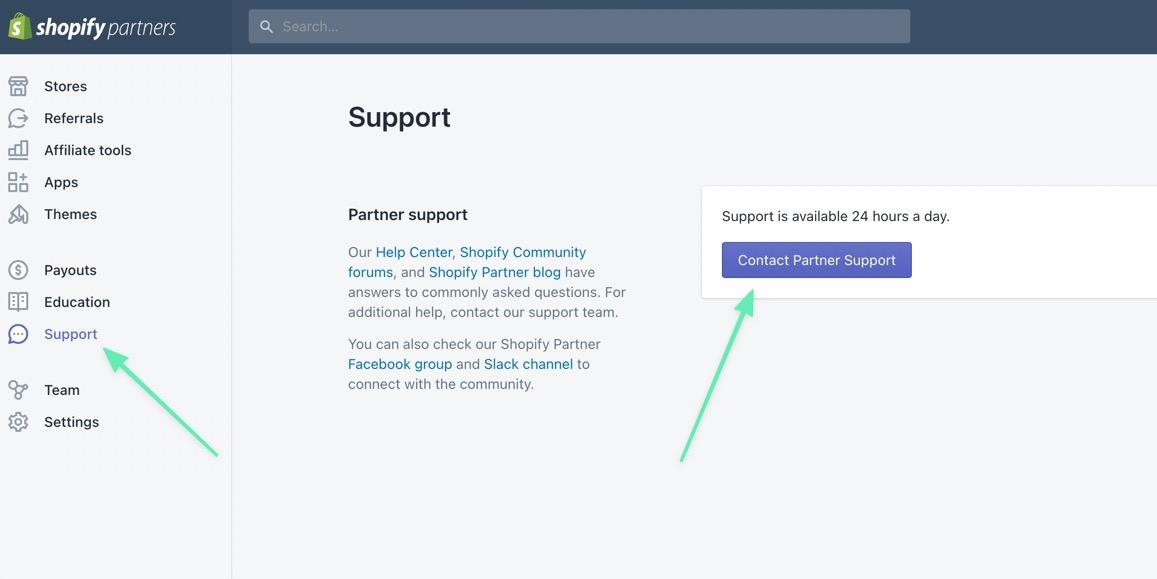Visit the Shopify Partner blog link
The width and height of the screenshot is (1157, 579).
[494, 272]
